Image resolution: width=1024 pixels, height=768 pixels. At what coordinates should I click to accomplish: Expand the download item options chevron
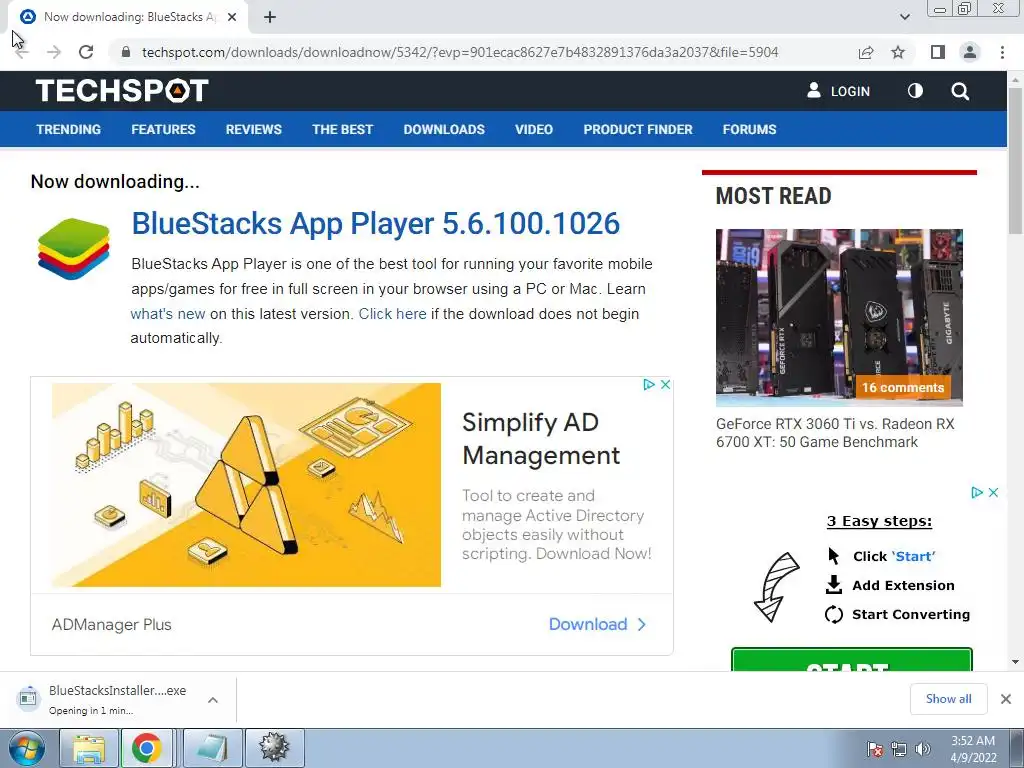tap(213, 700)
